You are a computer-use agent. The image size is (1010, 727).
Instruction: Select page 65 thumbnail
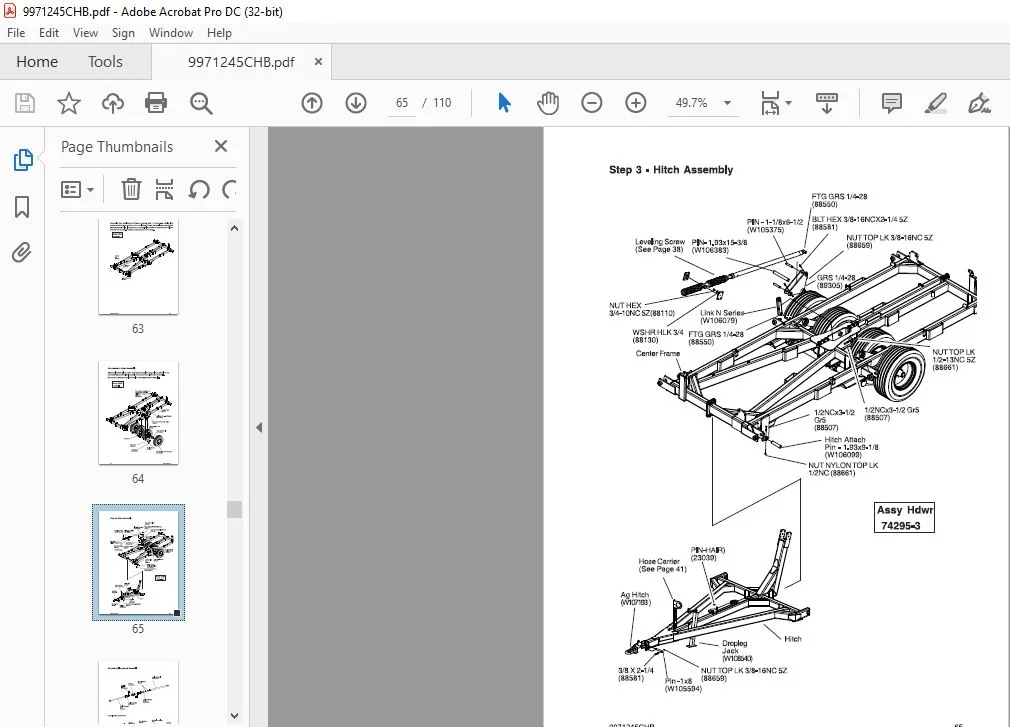(138, 563)
